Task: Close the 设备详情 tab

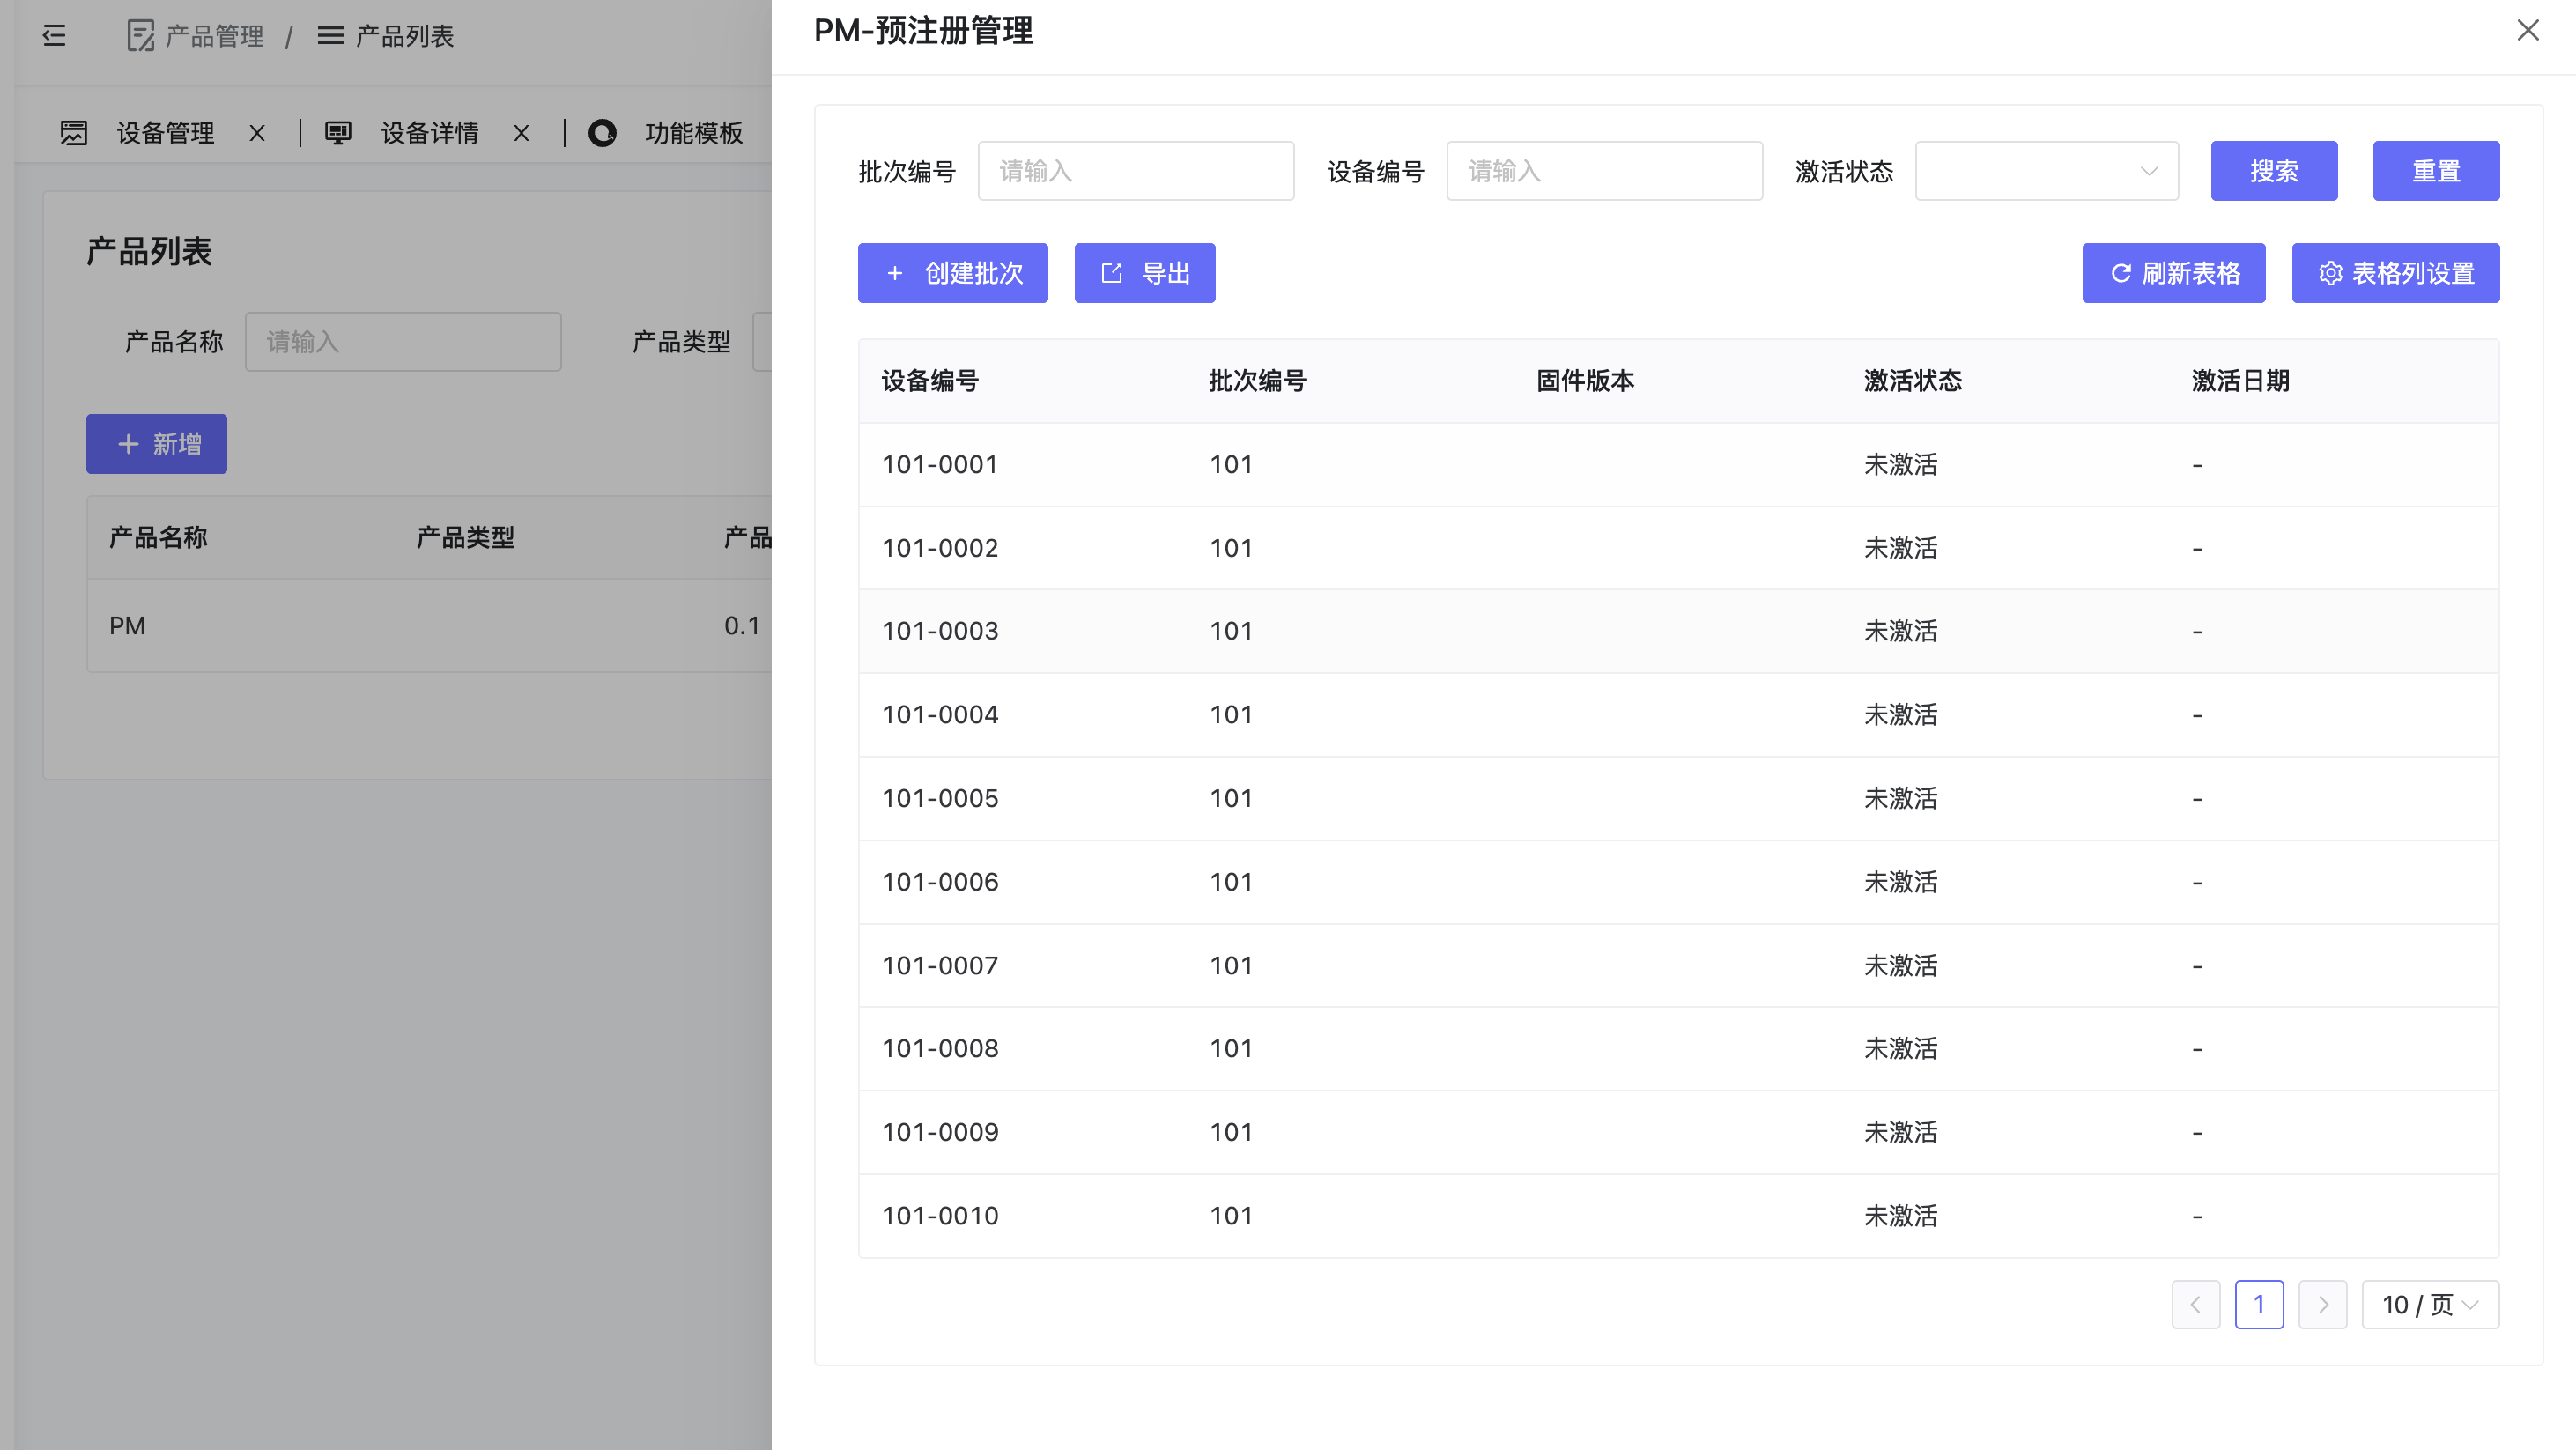Action: click(520, 132)
